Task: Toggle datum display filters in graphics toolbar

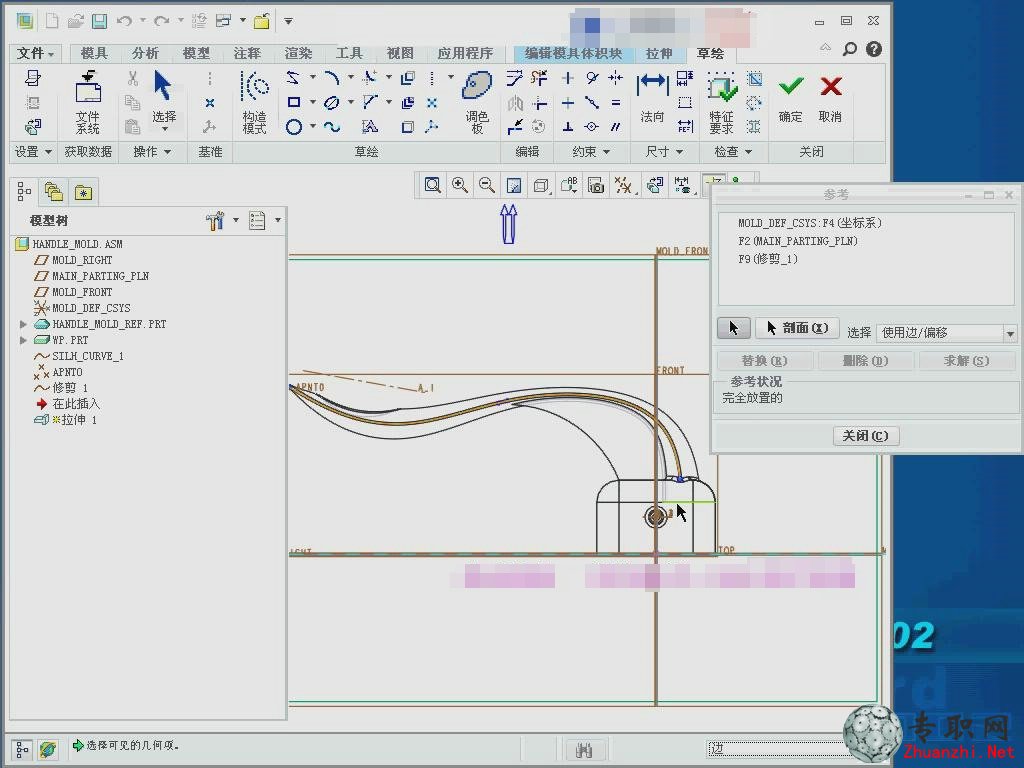Action: point(623,185)
